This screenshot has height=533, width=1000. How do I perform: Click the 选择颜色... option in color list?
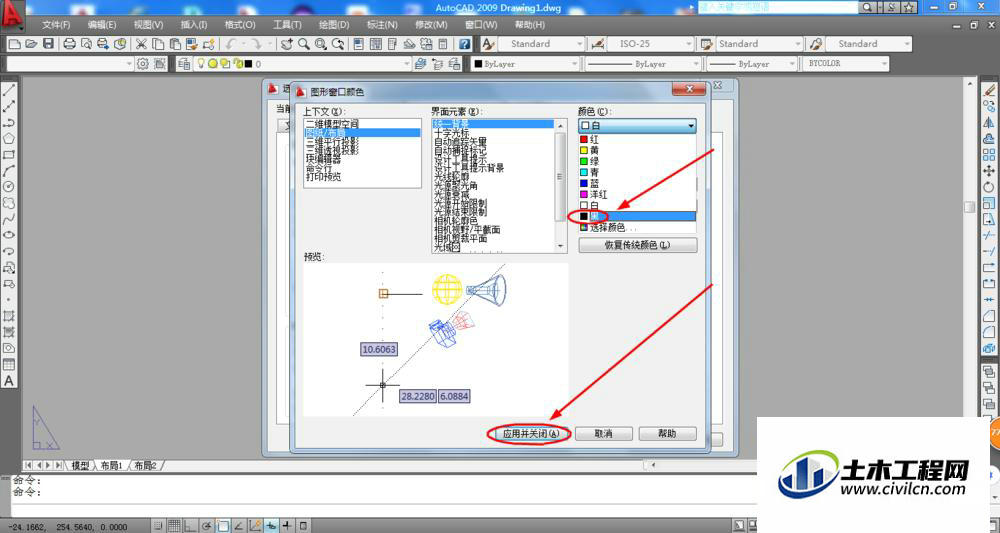[637, 228]
